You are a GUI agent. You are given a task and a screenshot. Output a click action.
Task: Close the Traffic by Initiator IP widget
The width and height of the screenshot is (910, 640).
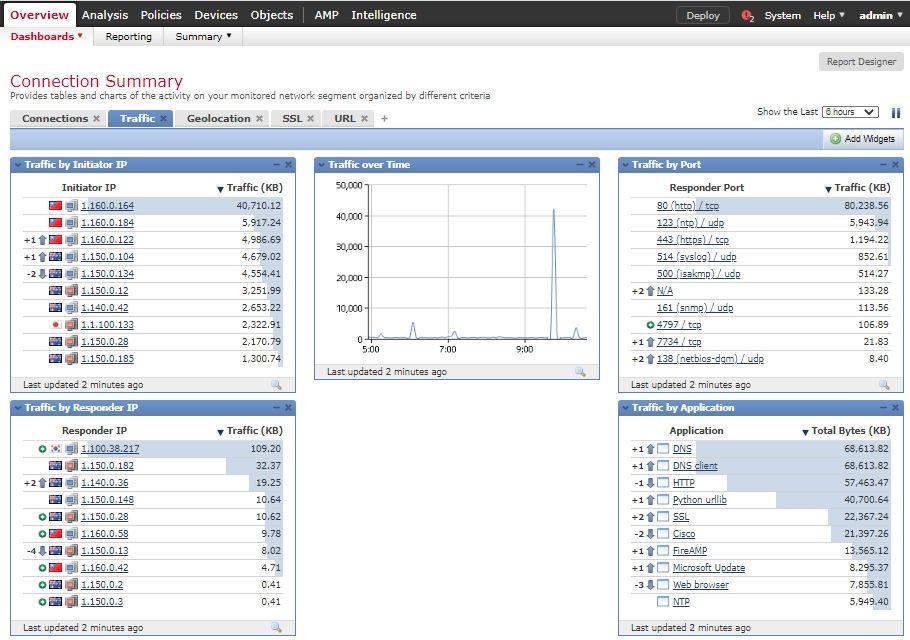pyautogui.click(x=288, y=165)
